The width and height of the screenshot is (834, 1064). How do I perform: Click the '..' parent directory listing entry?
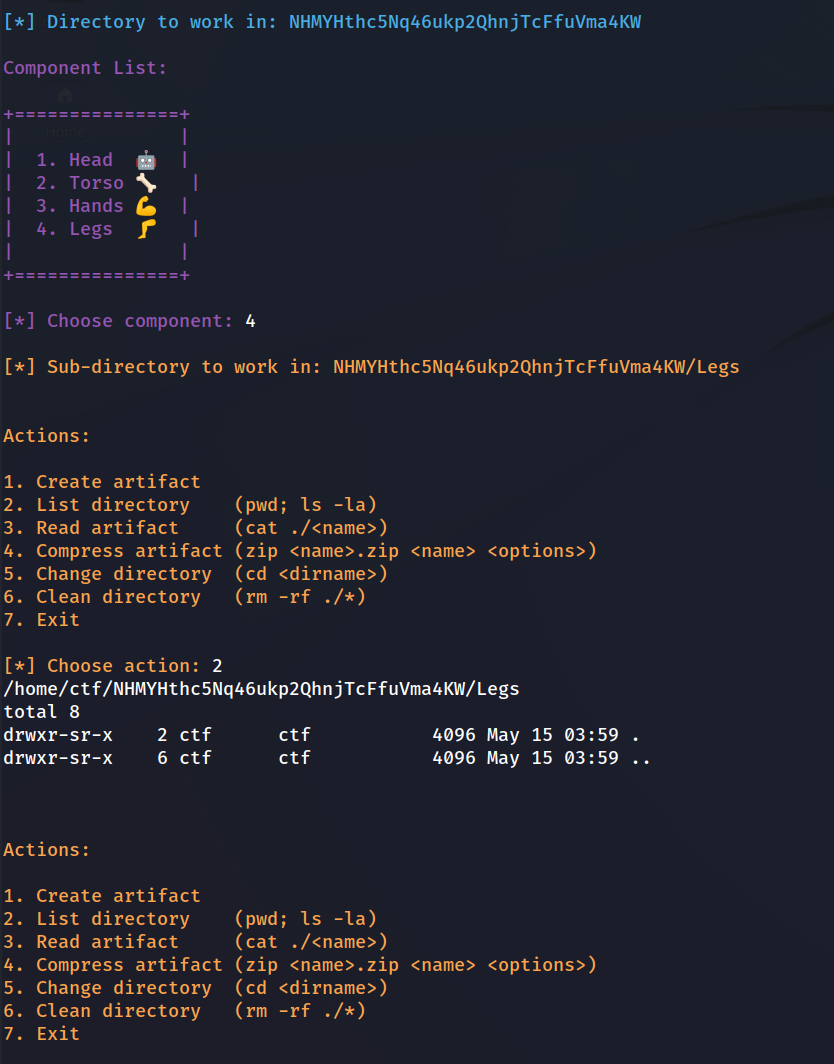pos(641,758)
